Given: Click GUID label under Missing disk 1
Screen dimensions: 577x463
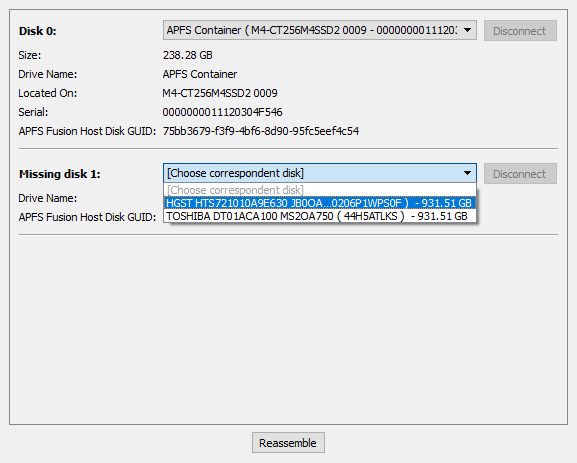Looking at the screenshot, I should [x=88, y=217].
